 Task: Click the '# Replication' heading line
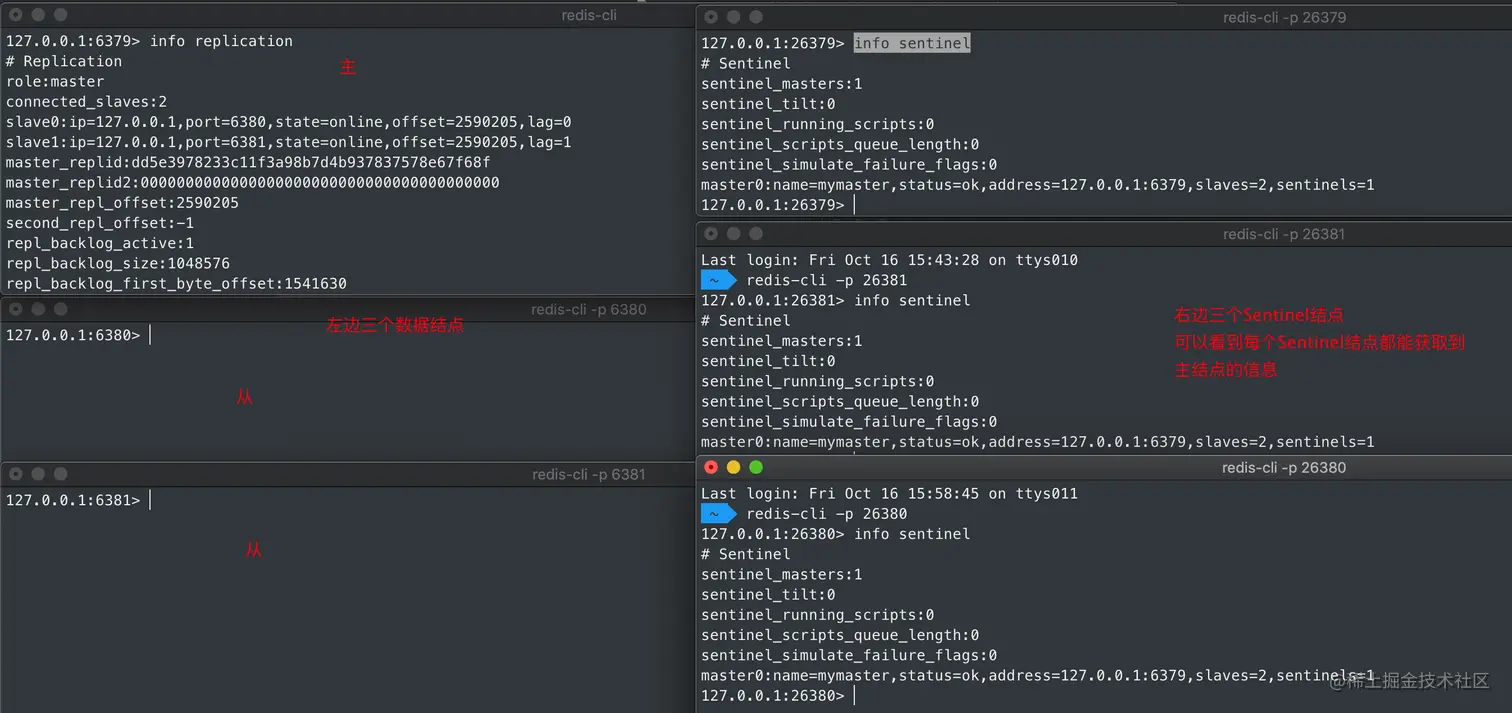[x=64, y=61]
